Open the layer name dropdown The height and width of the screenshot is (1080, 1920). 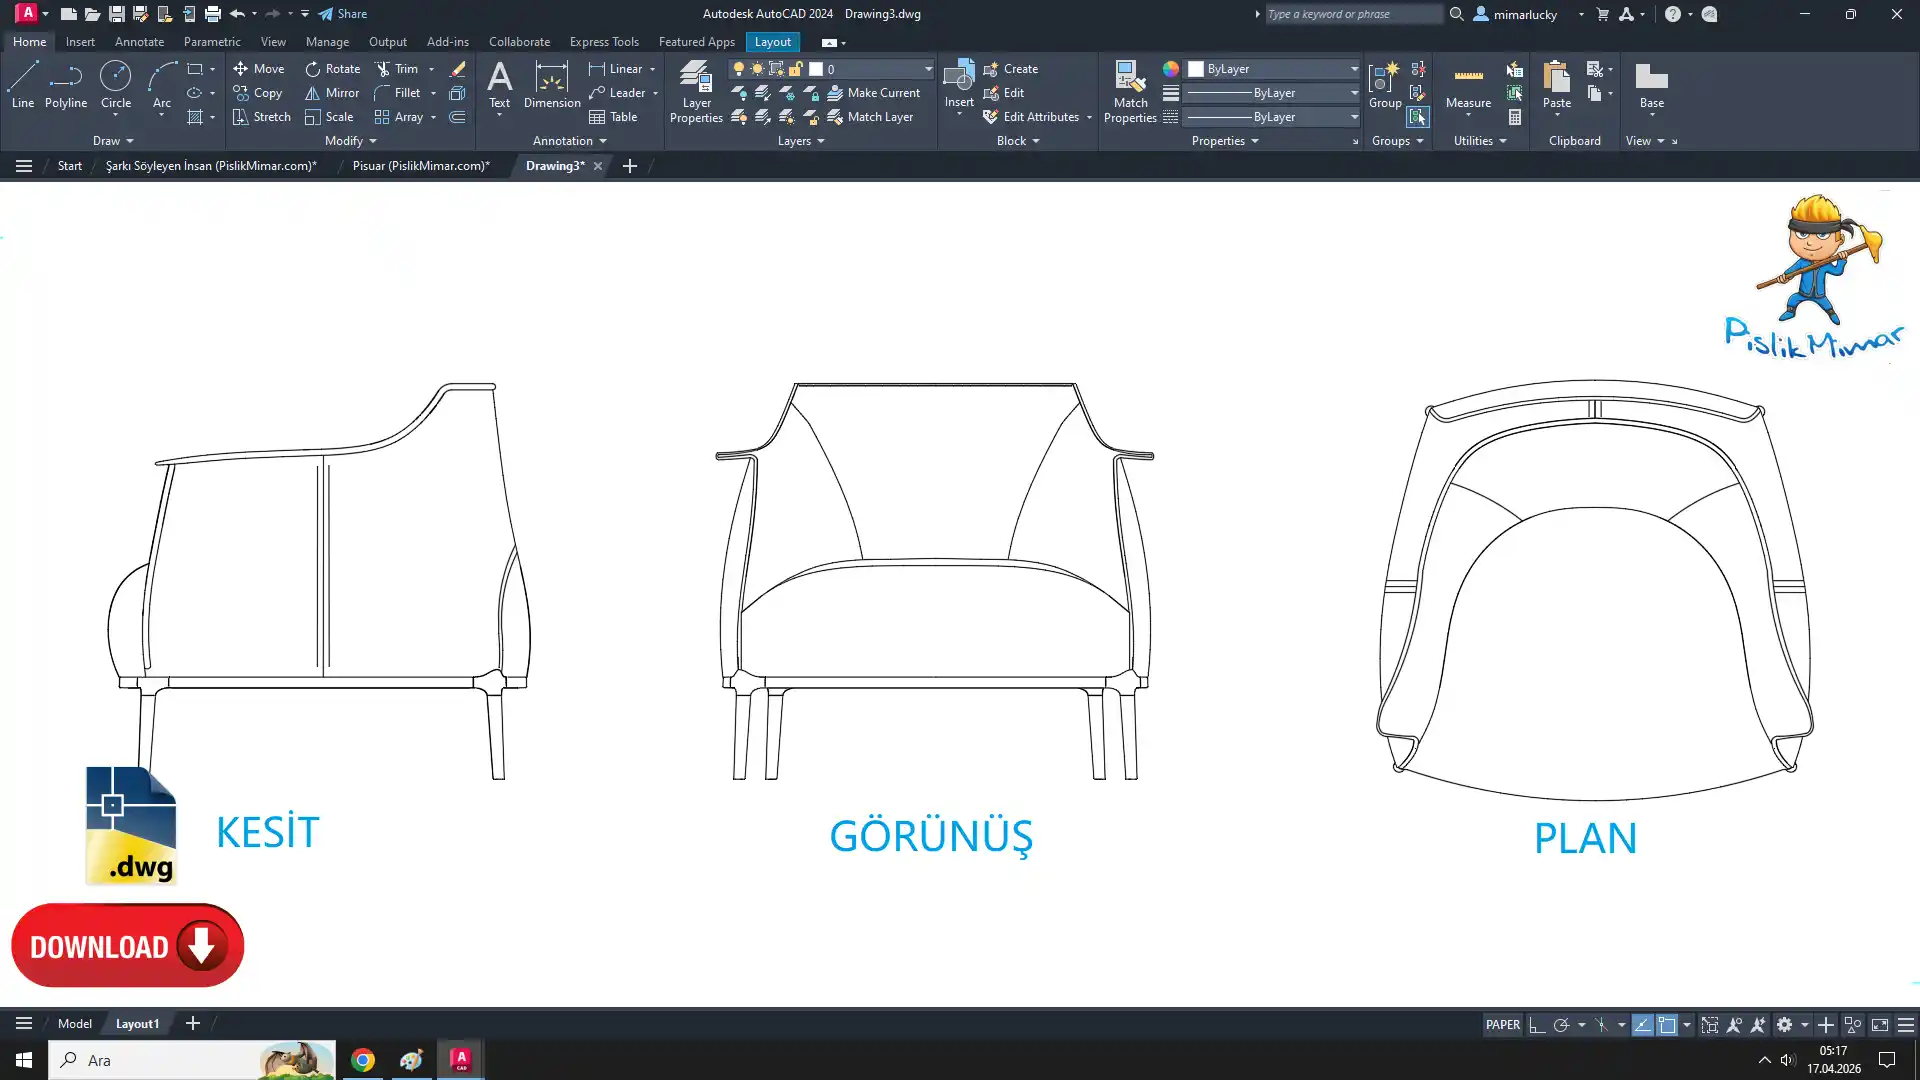[927, 69]
